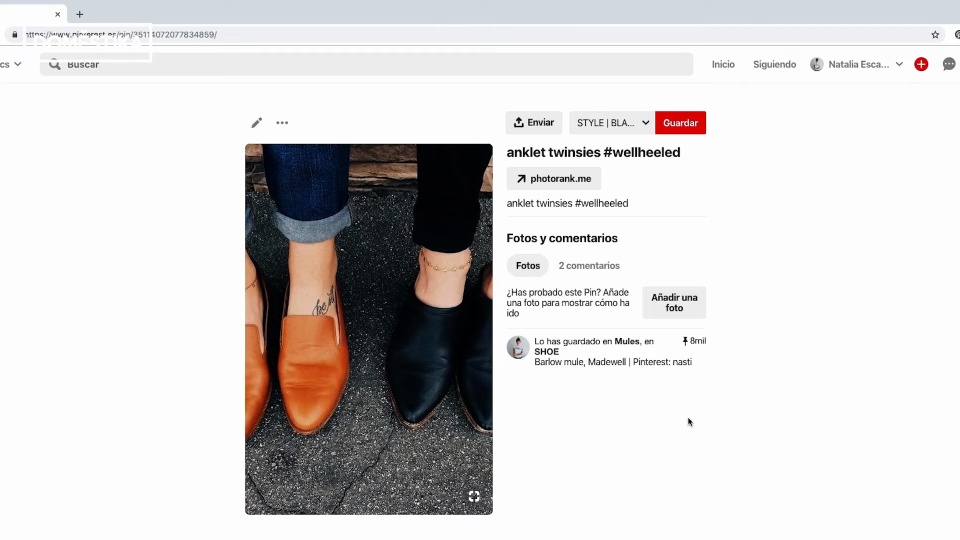
Task: Switch to the 2 comentarios tab
Action: click(589, 266)
